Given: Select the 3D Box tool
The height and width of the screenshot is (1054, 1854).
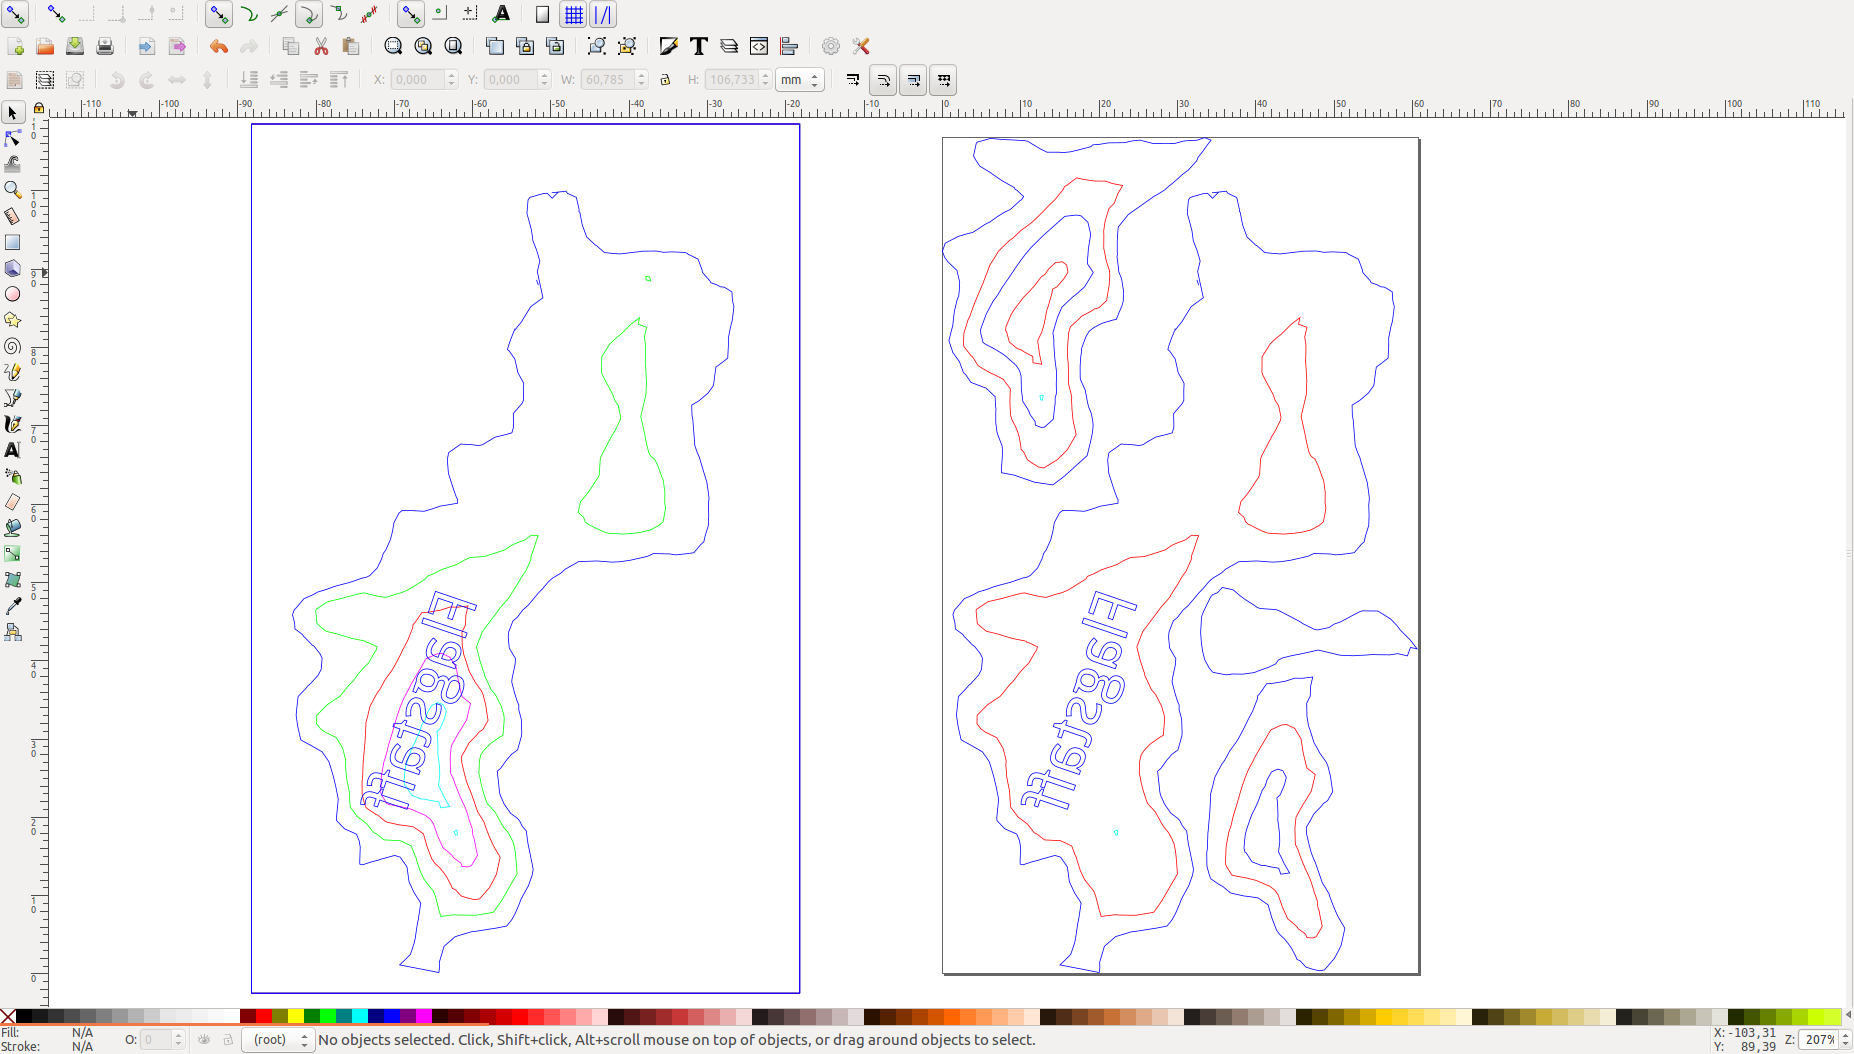Looking at the screenshot, I should pyautogui.click(x=13, y=268).
